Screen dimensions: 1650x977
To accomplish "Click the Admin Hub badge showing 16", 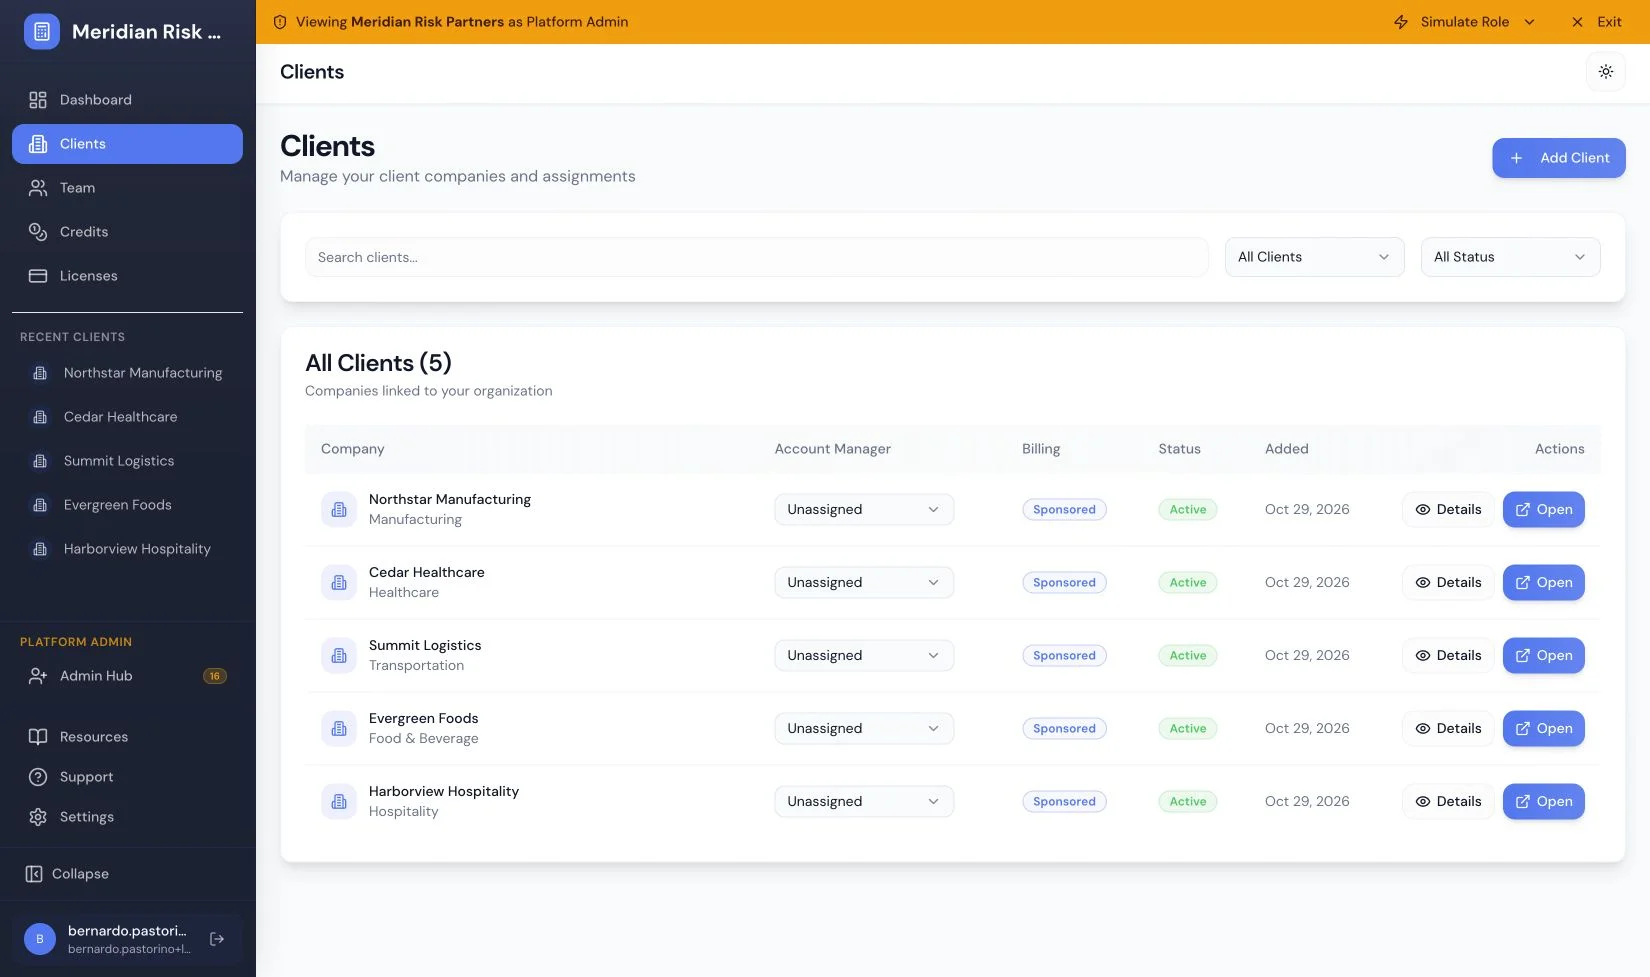I will [x=214, y=676].
